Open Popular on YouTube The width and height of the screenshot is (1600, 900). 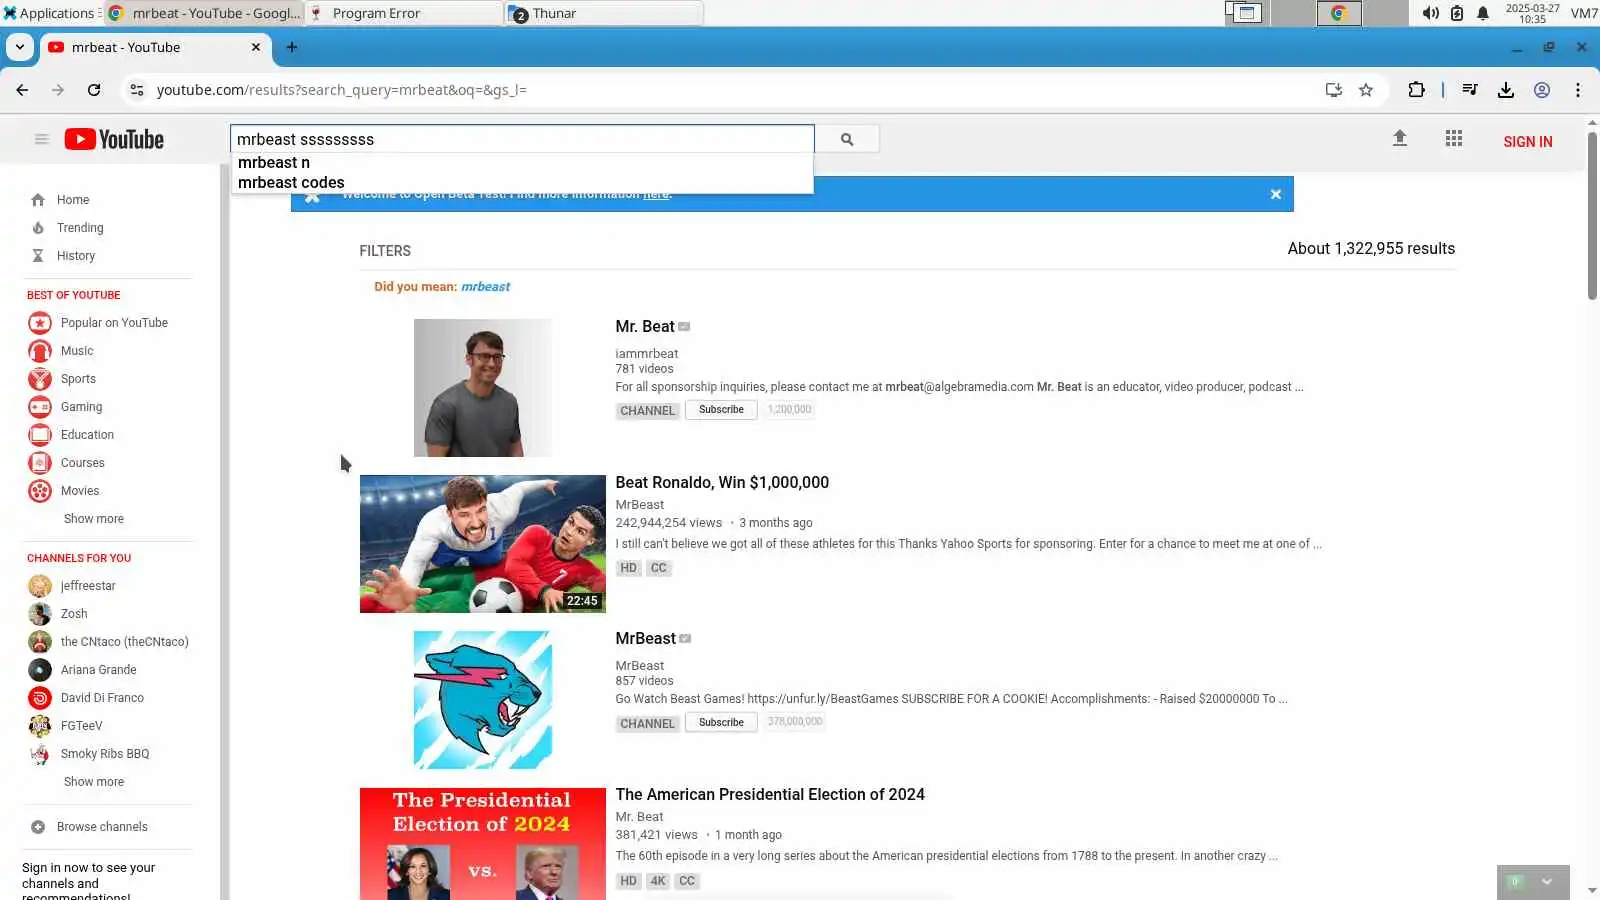coord(114,323)
